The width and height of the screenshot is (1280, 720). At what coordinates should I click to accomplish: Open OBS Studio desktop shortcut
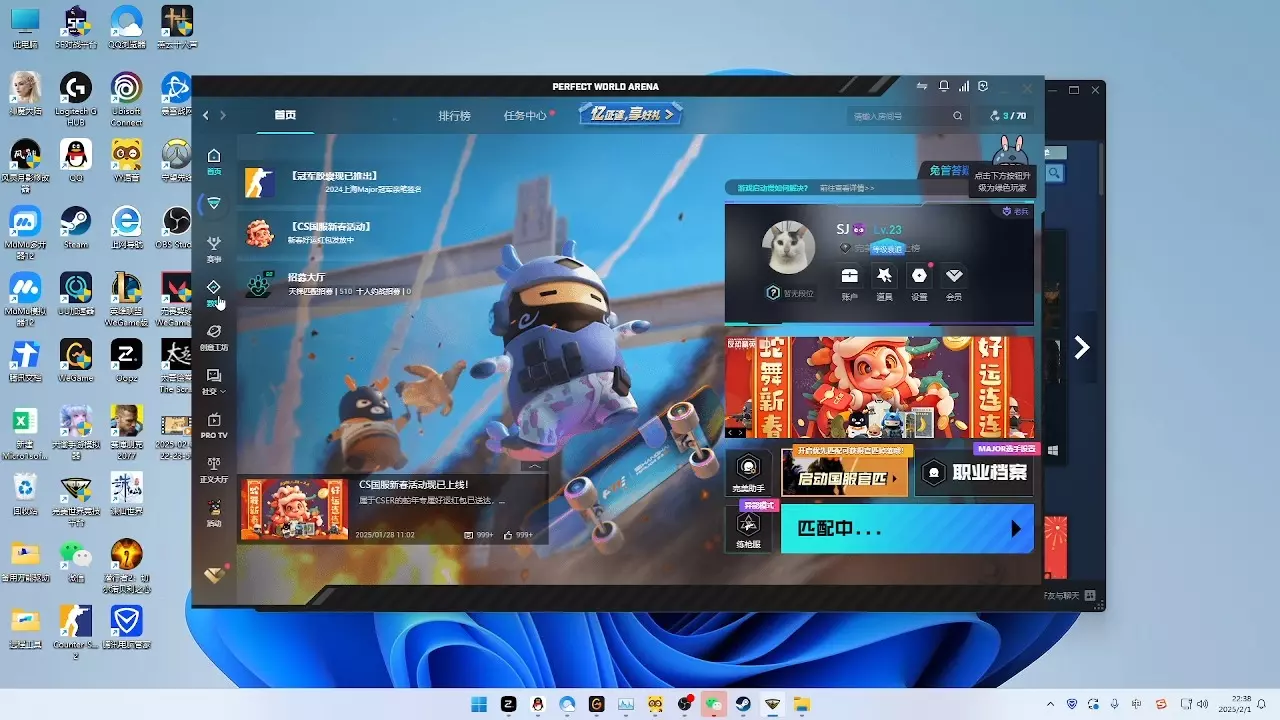[x=176, y=227]
